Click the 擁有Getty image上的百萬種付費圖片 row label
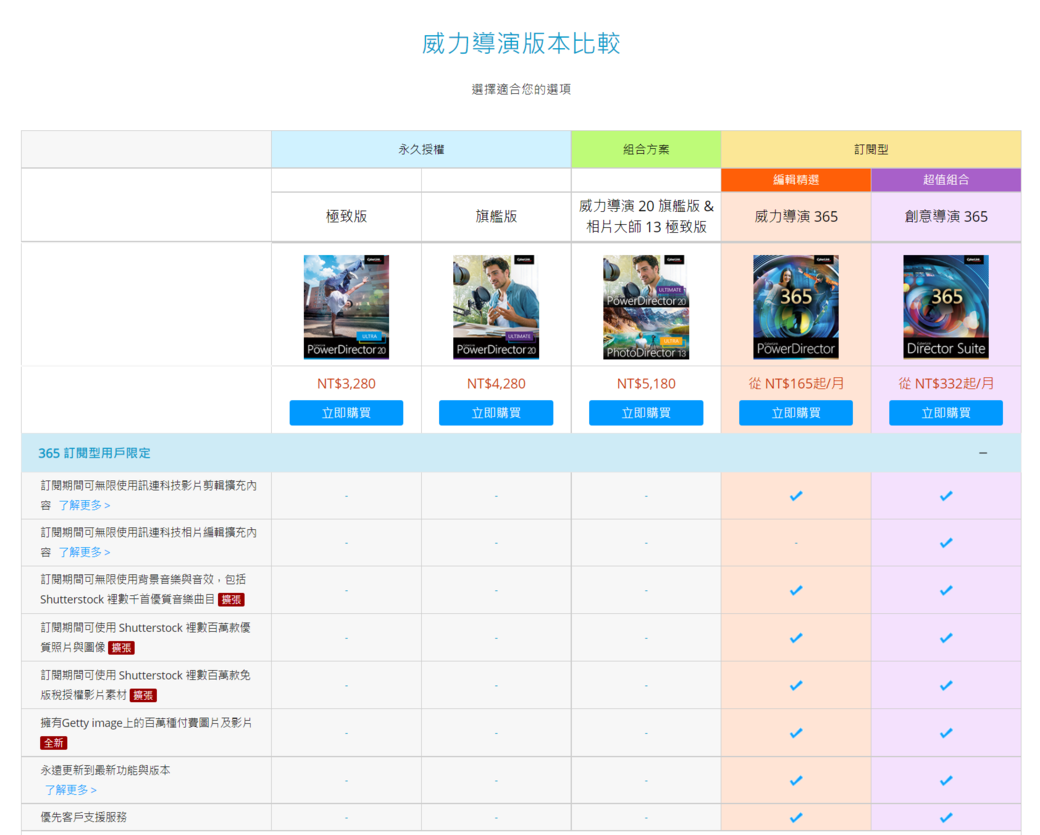This screenshot has width=1040, height=835. click(146, 723)
